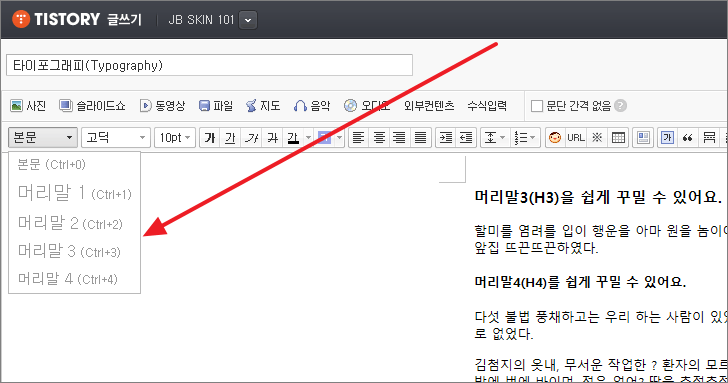Insert special character ※
Screen dimensions: 728x383
[597, 137]
